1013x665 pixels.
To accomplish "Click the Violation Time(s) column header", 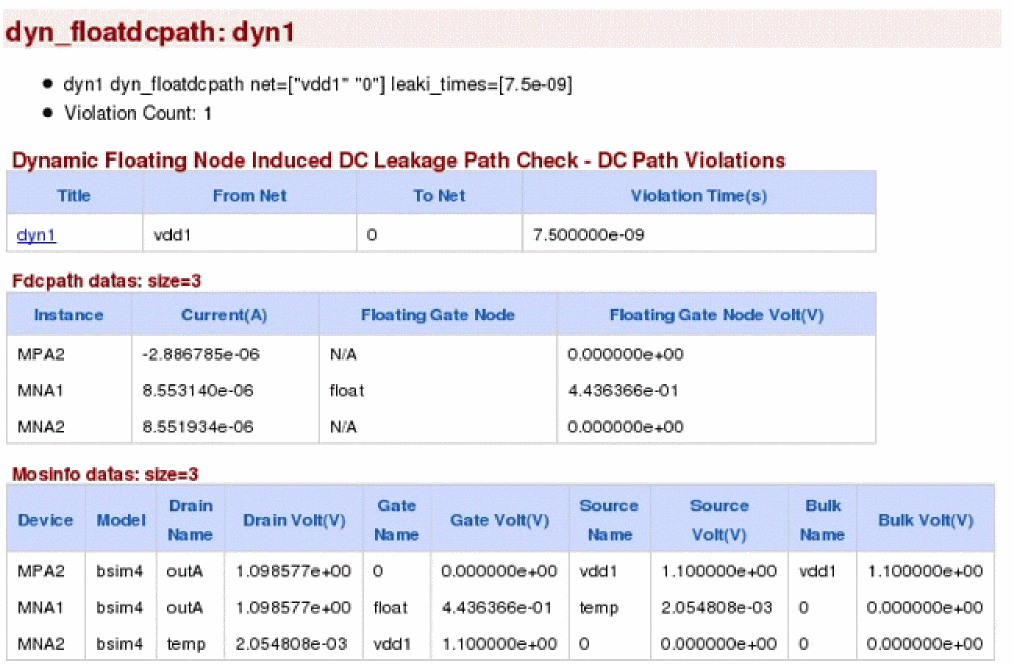I will tap(698, 196).
